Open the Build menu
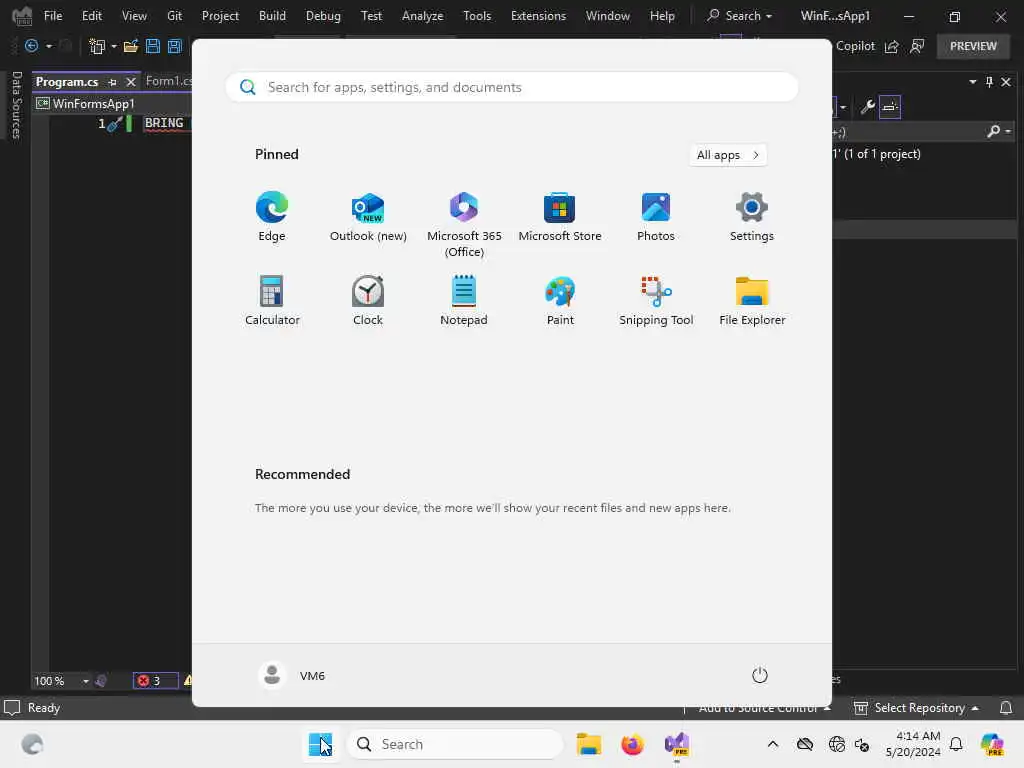The image size is (1024, 768). pos(272,16)
